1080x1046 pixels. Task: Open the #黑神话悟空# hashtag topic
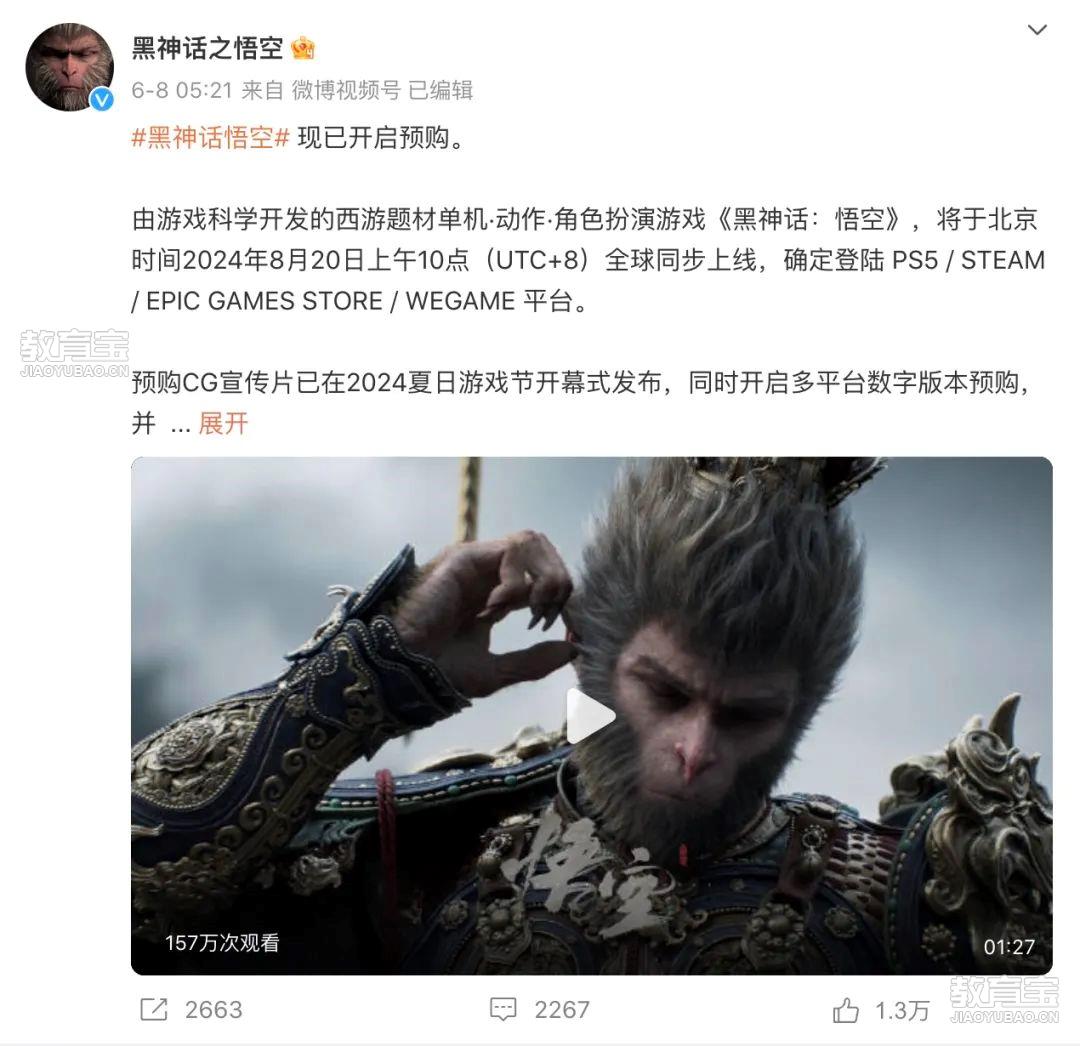tap(210, 138)
